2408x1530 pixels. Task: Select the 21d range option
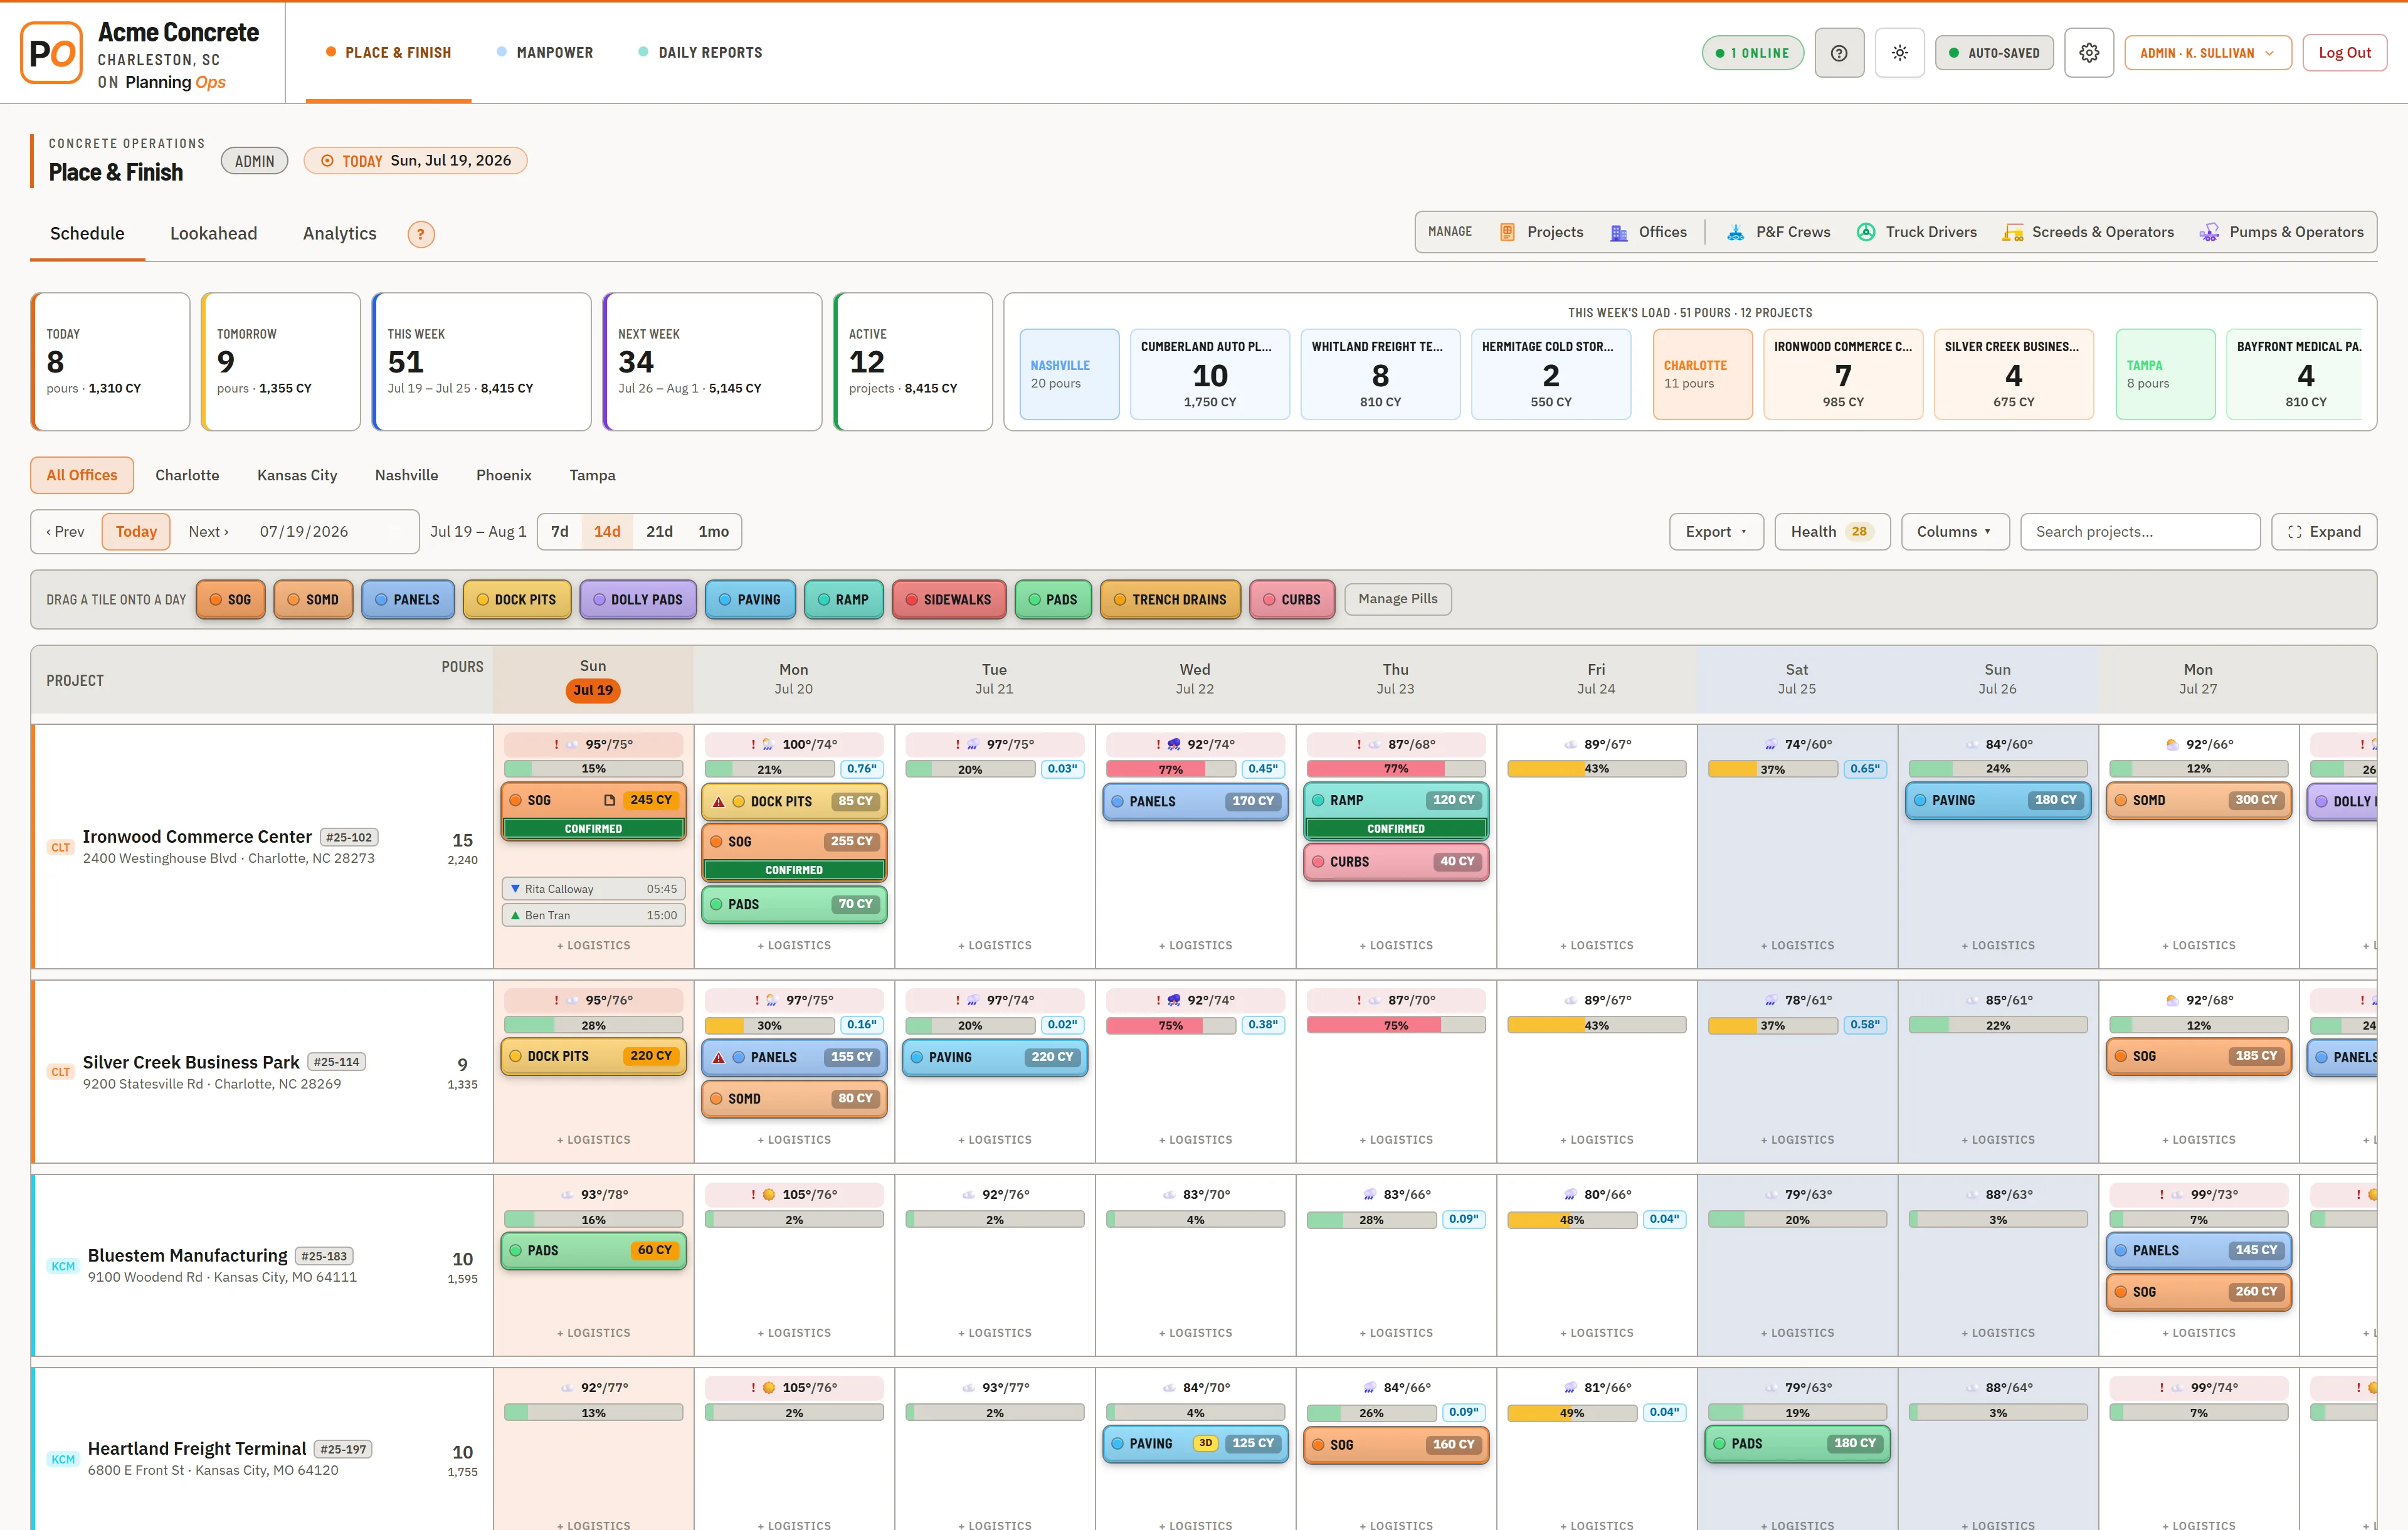pyautogui.click(x=659, y=532)
